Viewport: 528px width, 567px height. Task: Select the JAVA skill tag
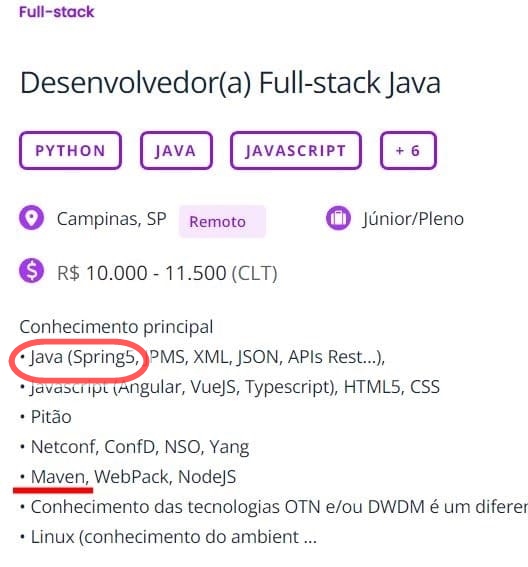[x=176, y=150]
